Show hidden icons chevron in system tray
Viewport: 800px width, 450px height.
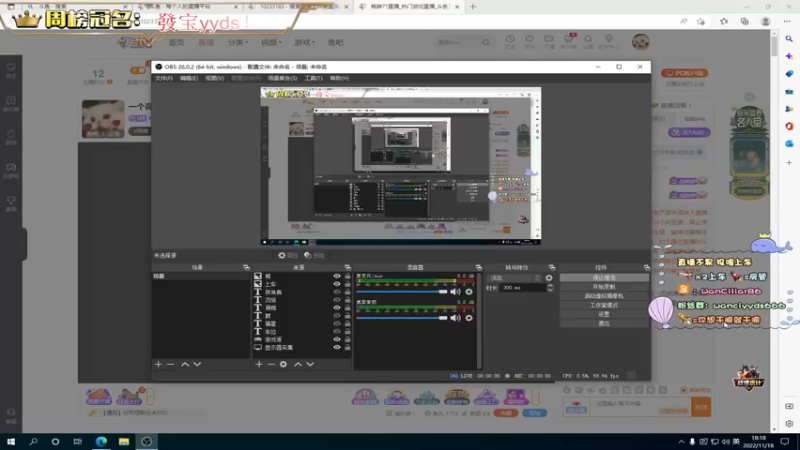pyautogui.click(x=681, y=442)
